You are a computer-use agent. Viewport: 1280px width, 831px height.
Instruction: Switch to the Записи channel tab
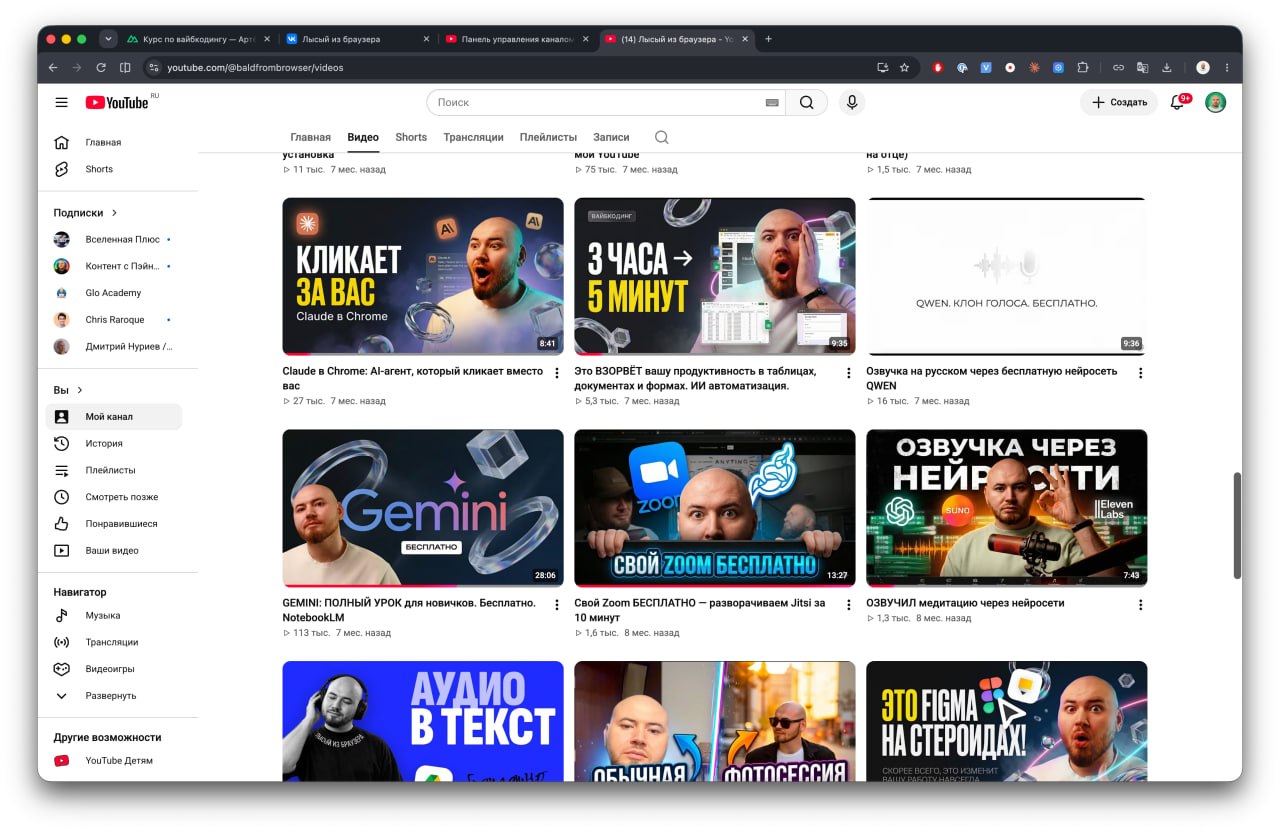pyautogui.click(x=611, y=137)
